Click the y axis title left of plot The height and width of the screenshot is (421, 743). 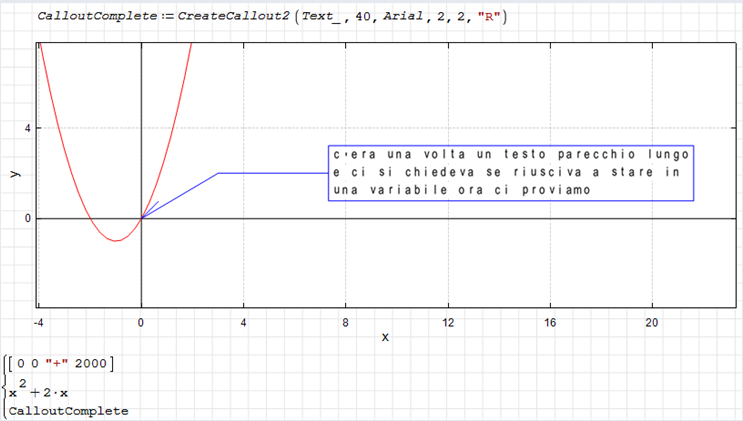[x=14, y=172]
